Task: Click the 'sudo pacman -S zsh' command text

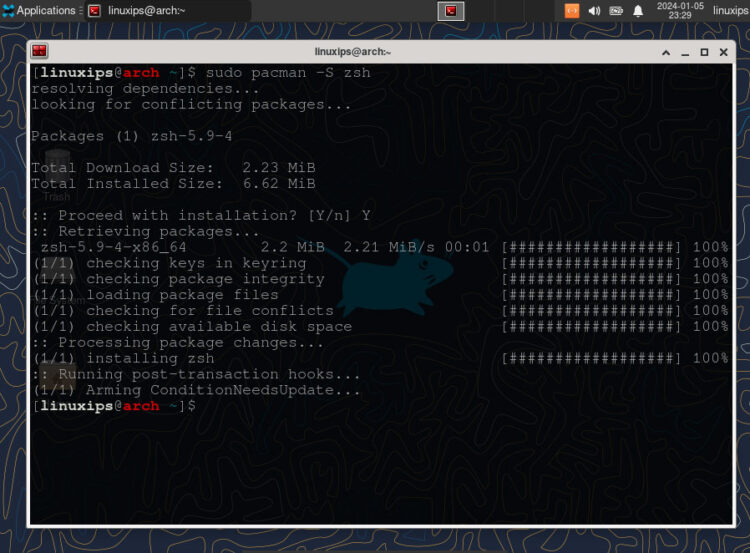Action: point(288,73)
